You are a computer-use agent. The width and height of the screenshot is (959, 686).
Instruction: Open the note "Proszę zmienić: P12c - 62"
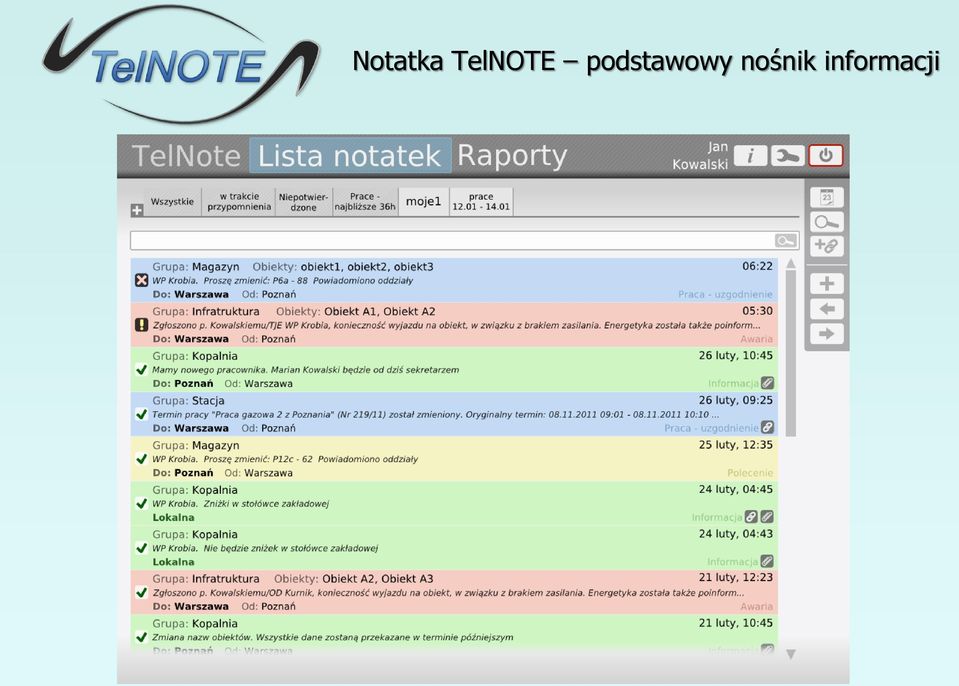[454, 459]
